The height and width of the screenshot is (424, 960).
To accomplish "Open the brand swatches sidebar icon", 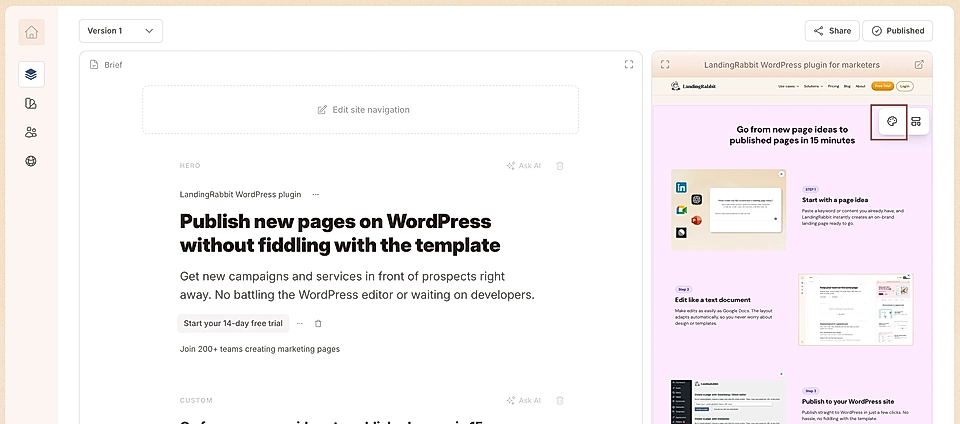I will tap(31, 103).
